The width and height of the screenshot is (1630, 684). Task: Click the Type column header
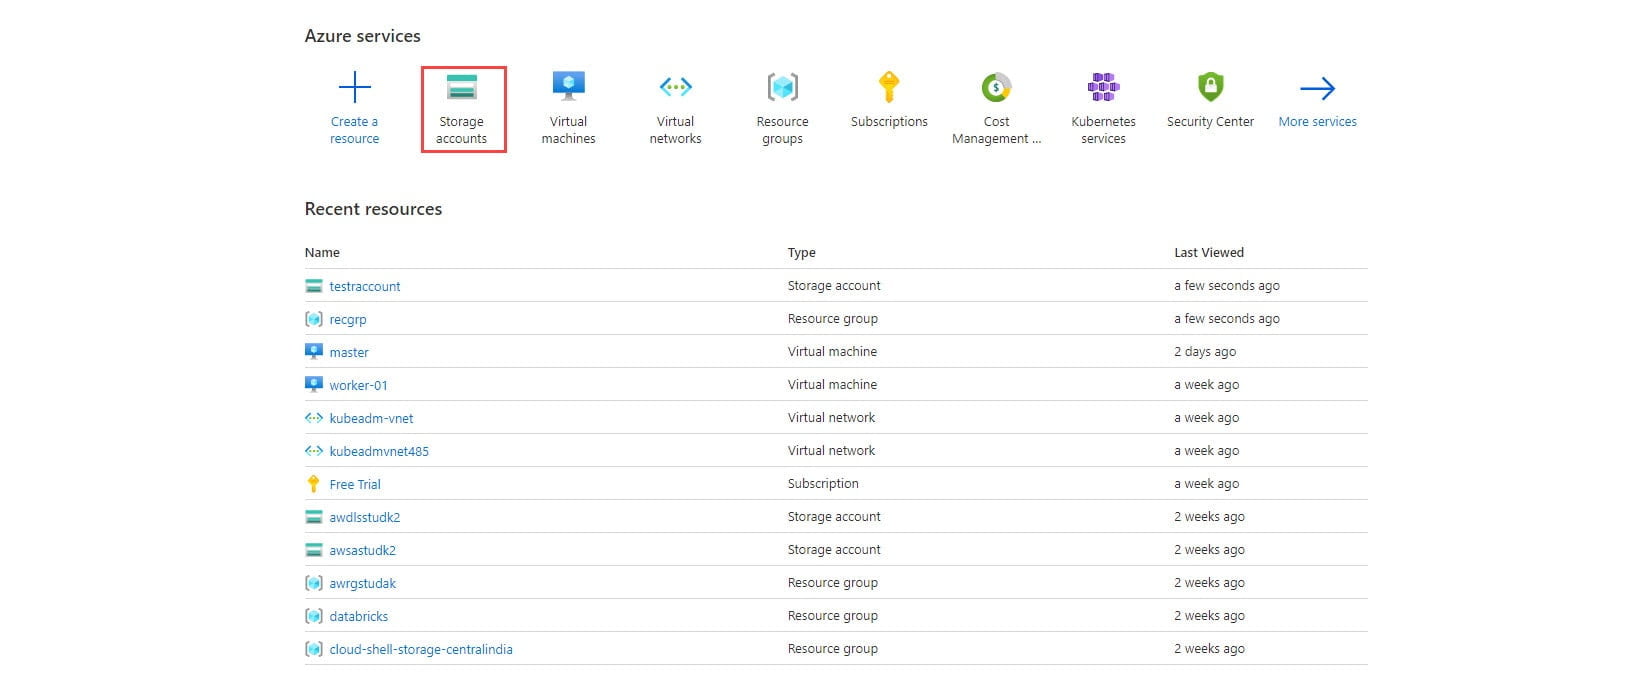pos(802,253)
